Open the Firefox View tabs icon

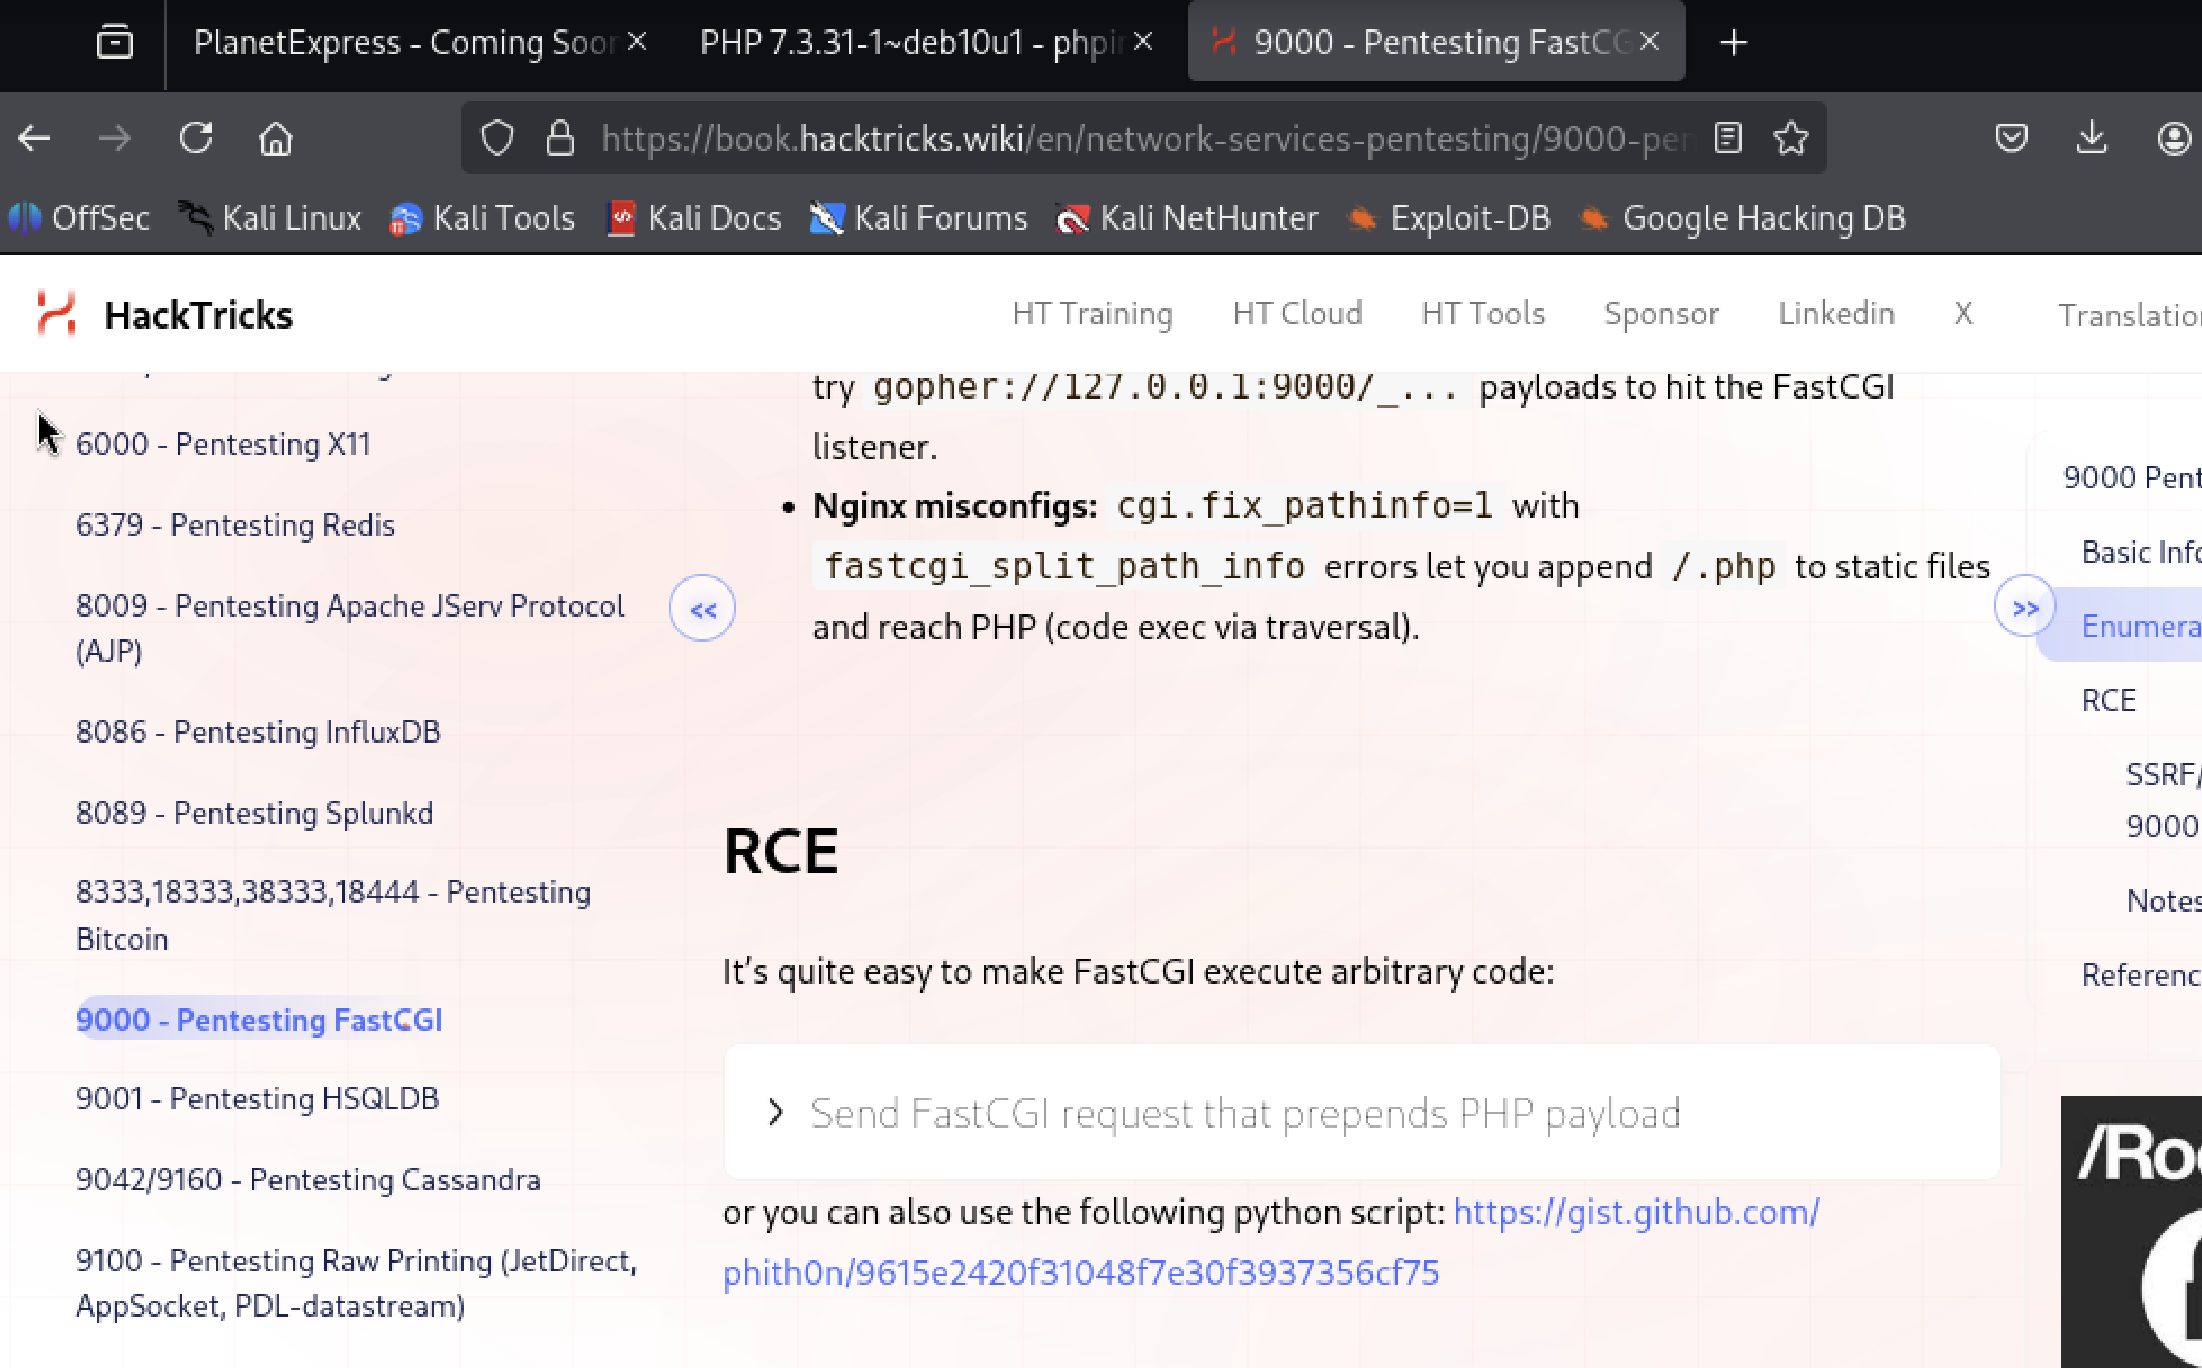tap(114, 42)
